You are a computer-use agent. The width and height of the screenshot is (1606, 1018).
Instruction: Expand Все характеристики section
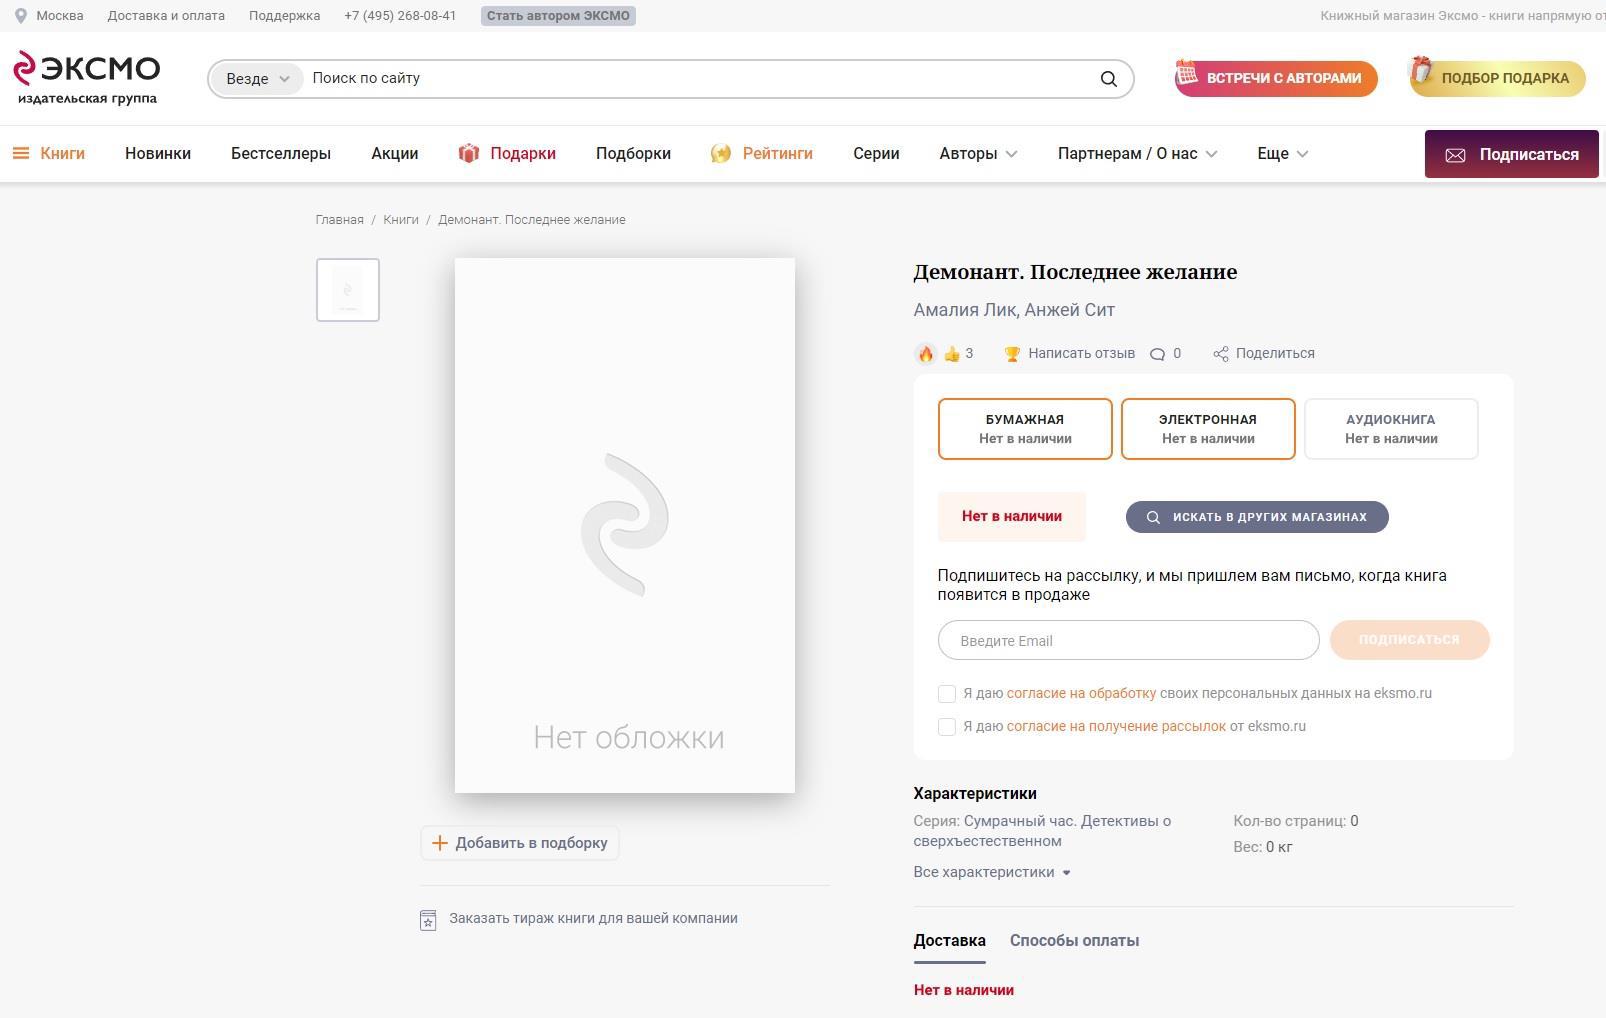(991, 872)
